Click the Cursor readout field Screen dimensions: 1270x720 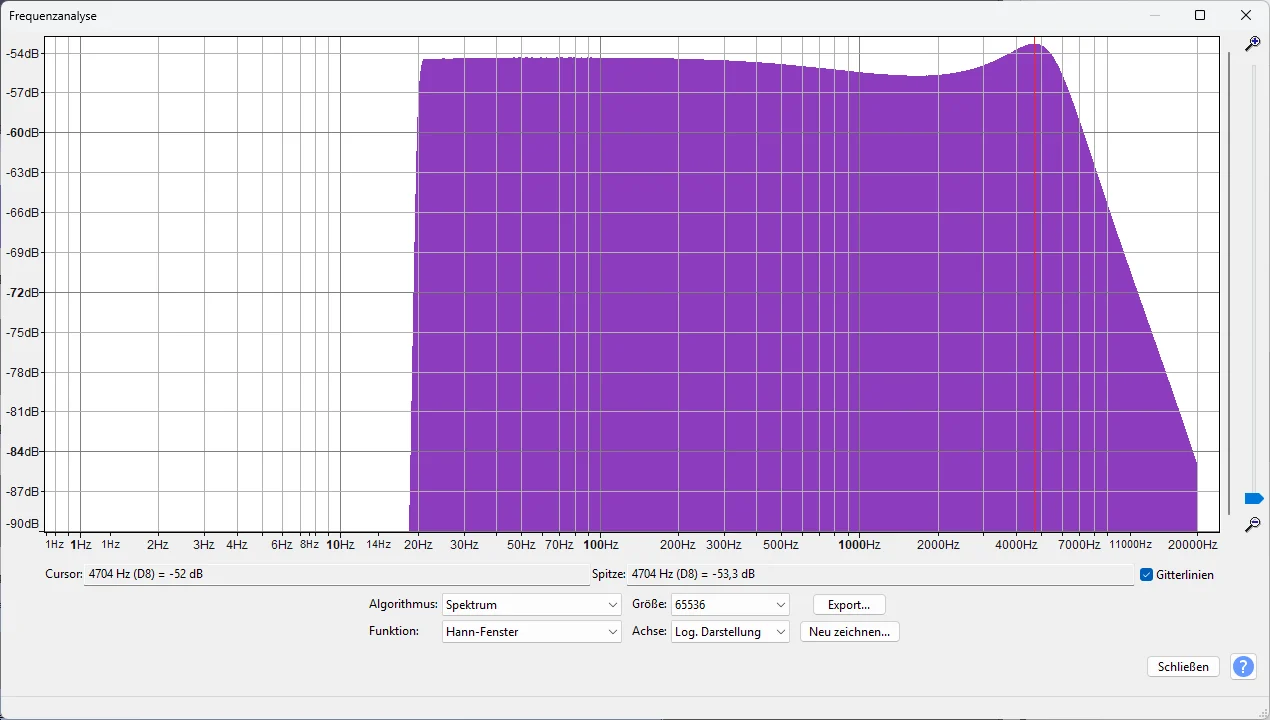point(336,575)
